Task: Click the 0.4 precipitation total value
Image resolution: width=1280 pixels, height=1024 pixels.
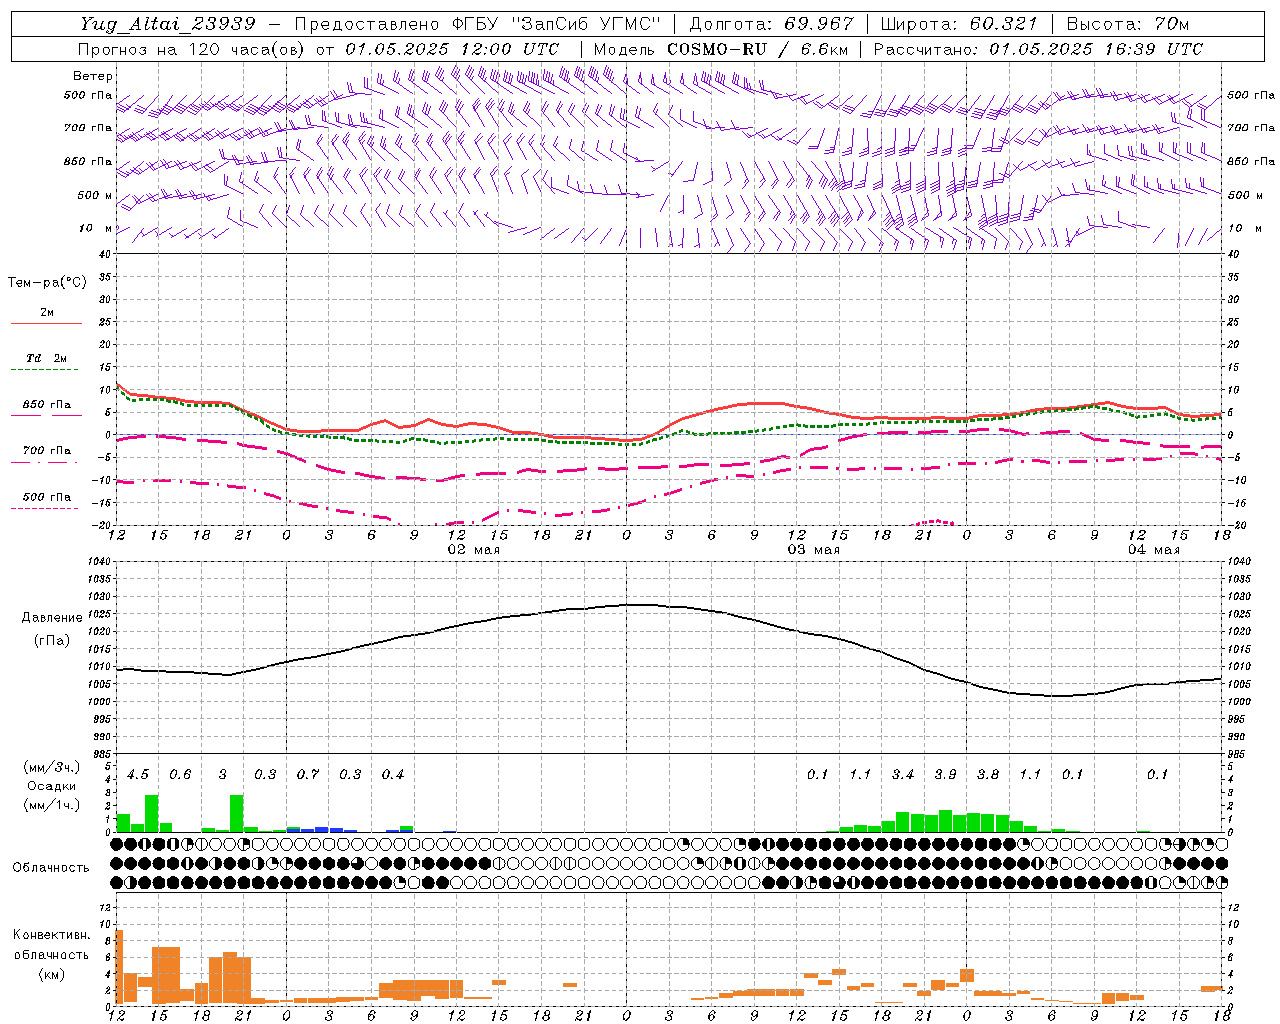Action: (393, 775)
